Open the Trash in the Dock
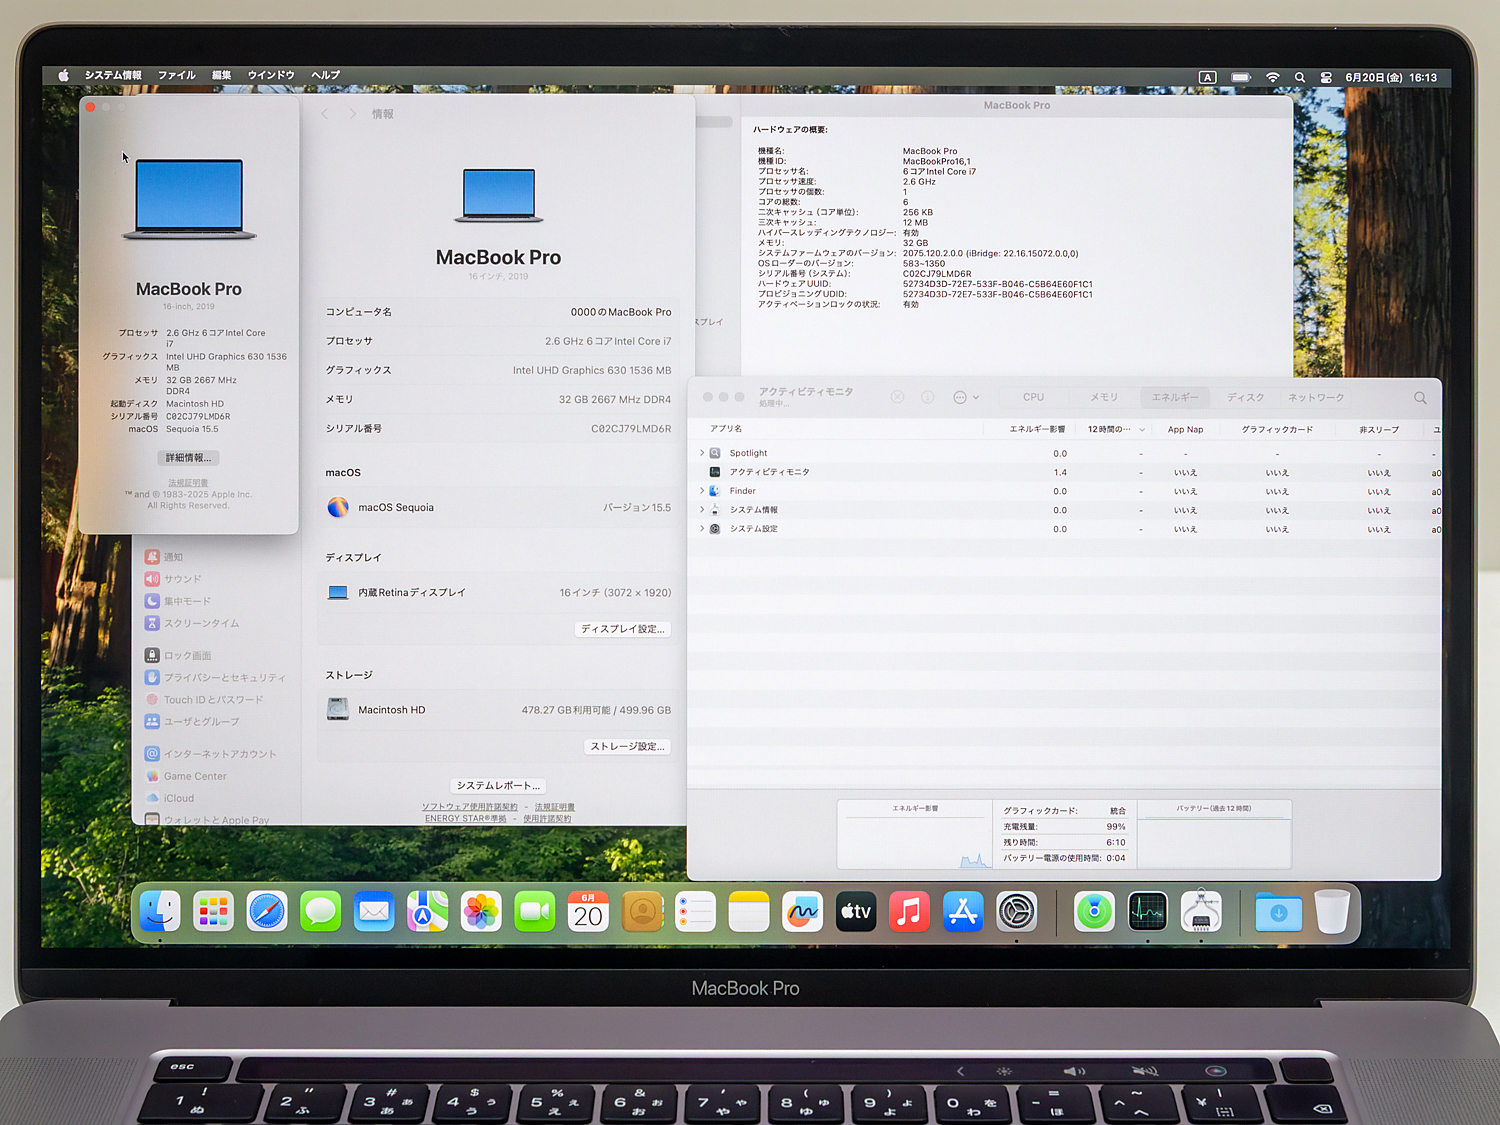Screen dimensions: 1500x1125 pos(1332,911)
